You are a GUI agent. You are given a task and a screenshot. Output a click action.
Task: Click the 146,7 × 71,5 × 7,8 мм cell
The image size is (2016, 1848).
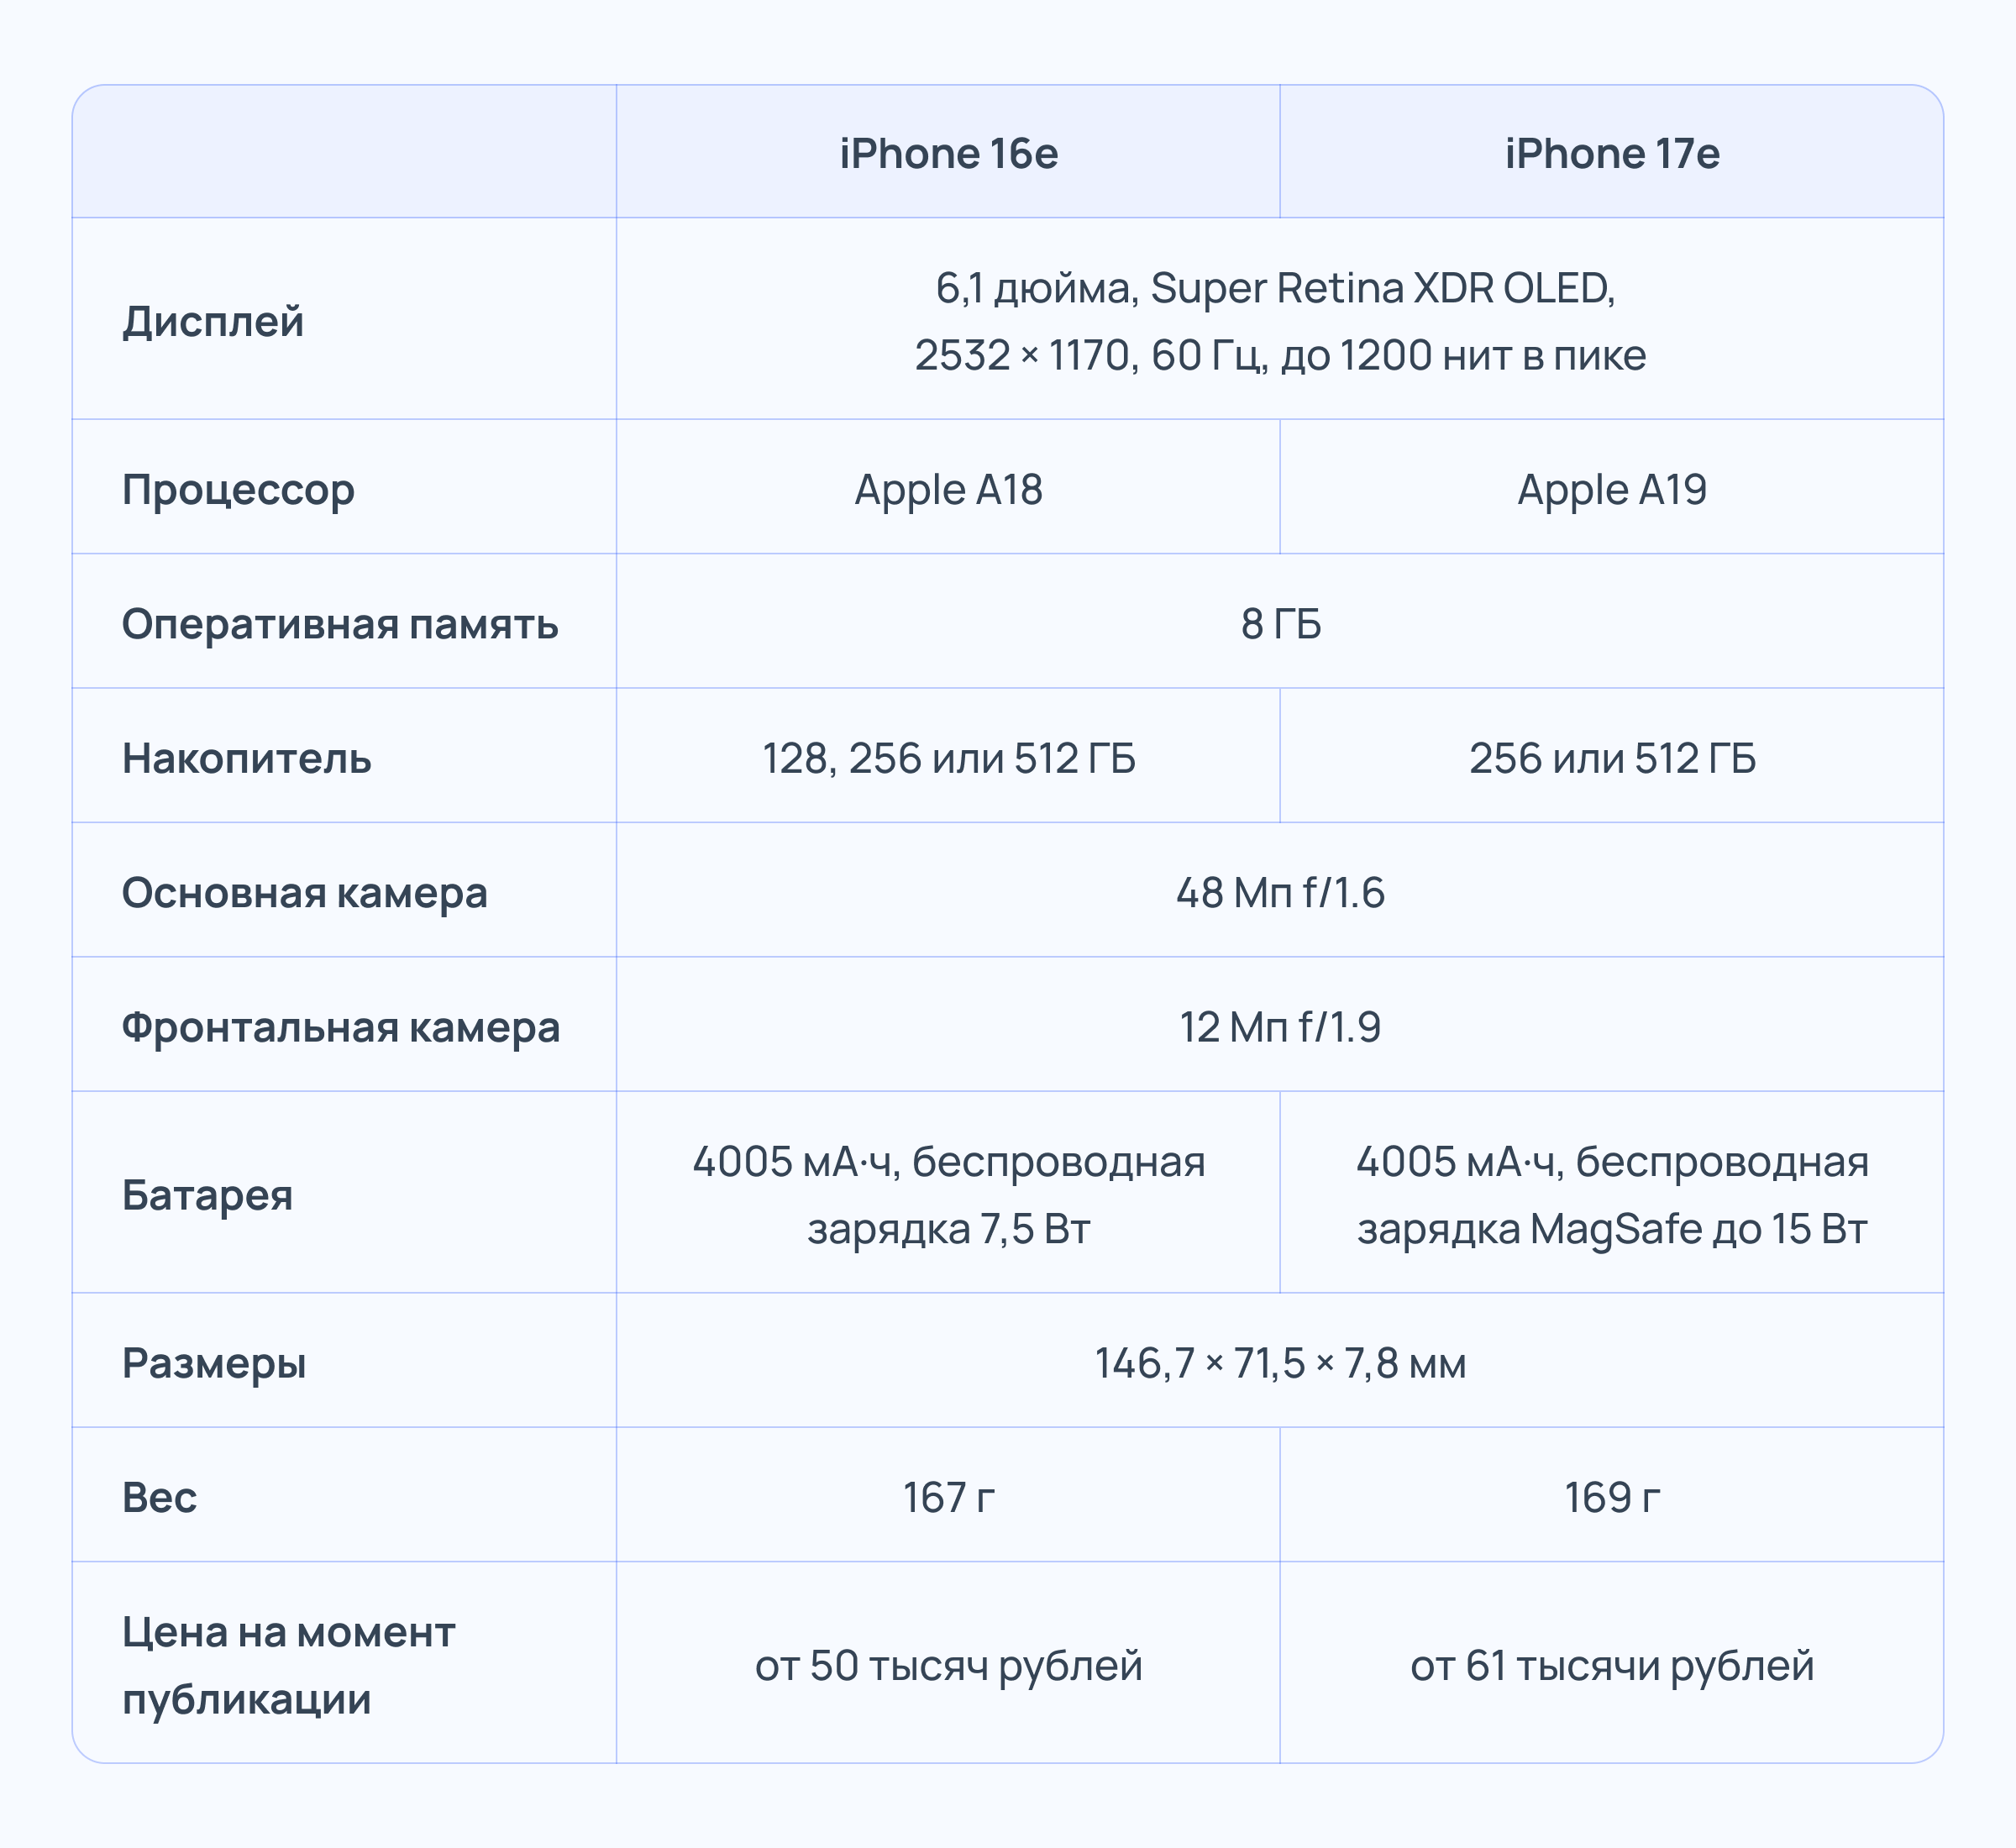point(1280,1363)
